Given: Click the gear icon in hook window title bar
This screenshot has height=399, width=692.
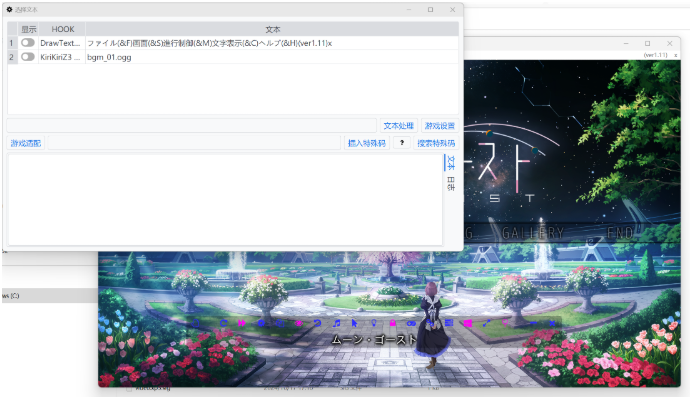Looking at the screenshot, I should (9, 9).
